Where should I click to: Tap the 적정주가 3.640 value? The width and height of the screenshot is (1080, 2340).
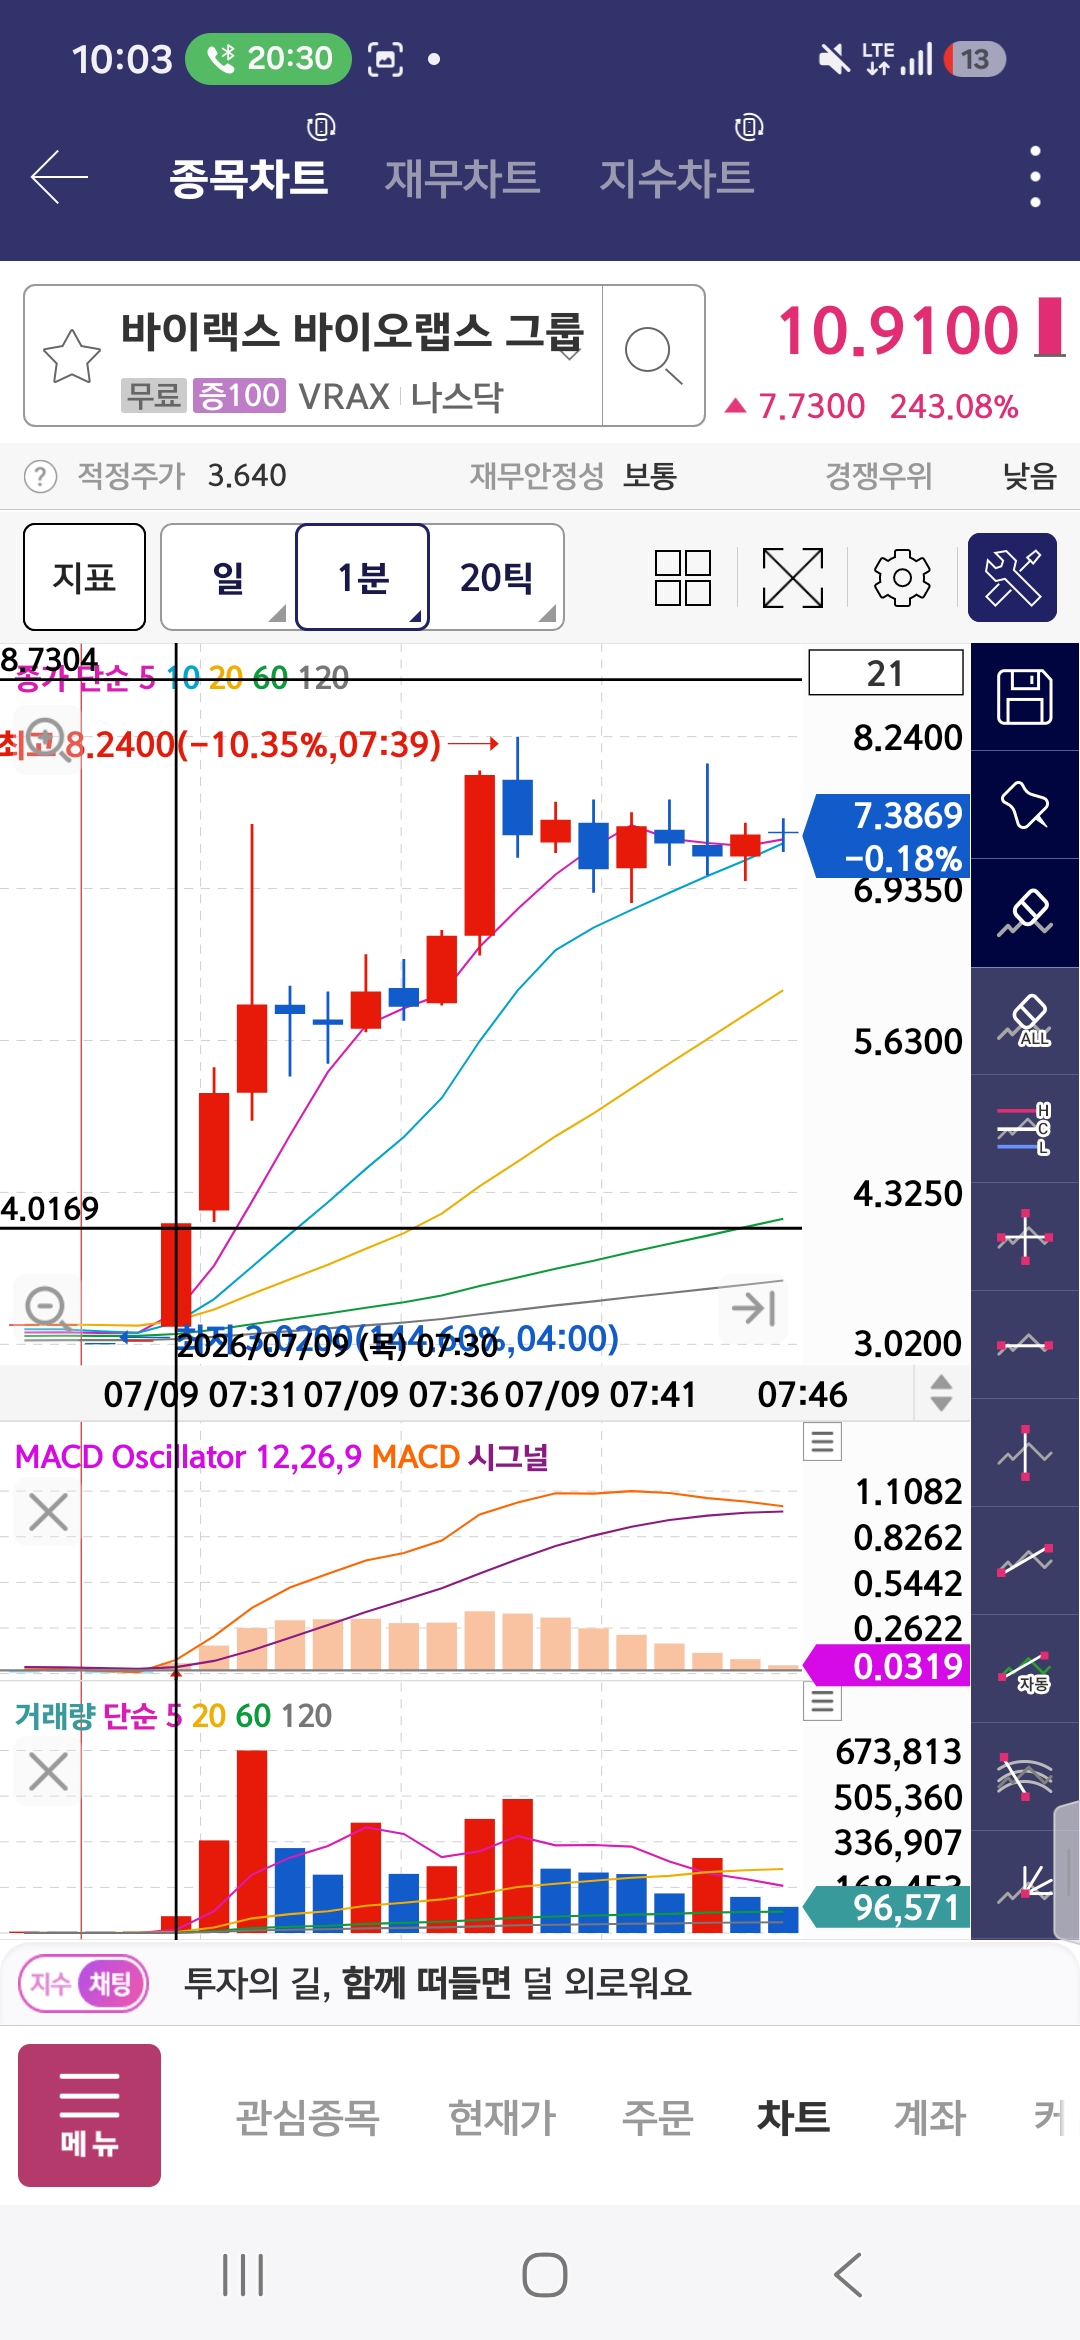coord(182,476)
